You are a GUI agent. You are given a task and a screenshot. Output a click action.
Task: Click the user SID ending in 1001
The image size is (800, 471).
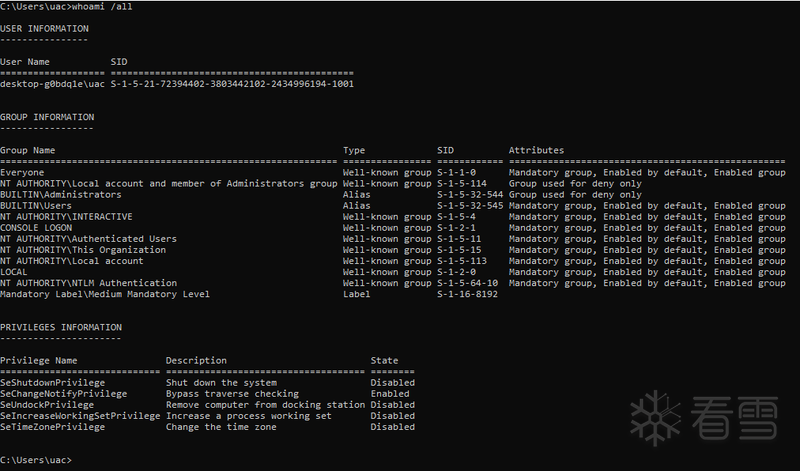pyautogui.click(x=232, y=84)
